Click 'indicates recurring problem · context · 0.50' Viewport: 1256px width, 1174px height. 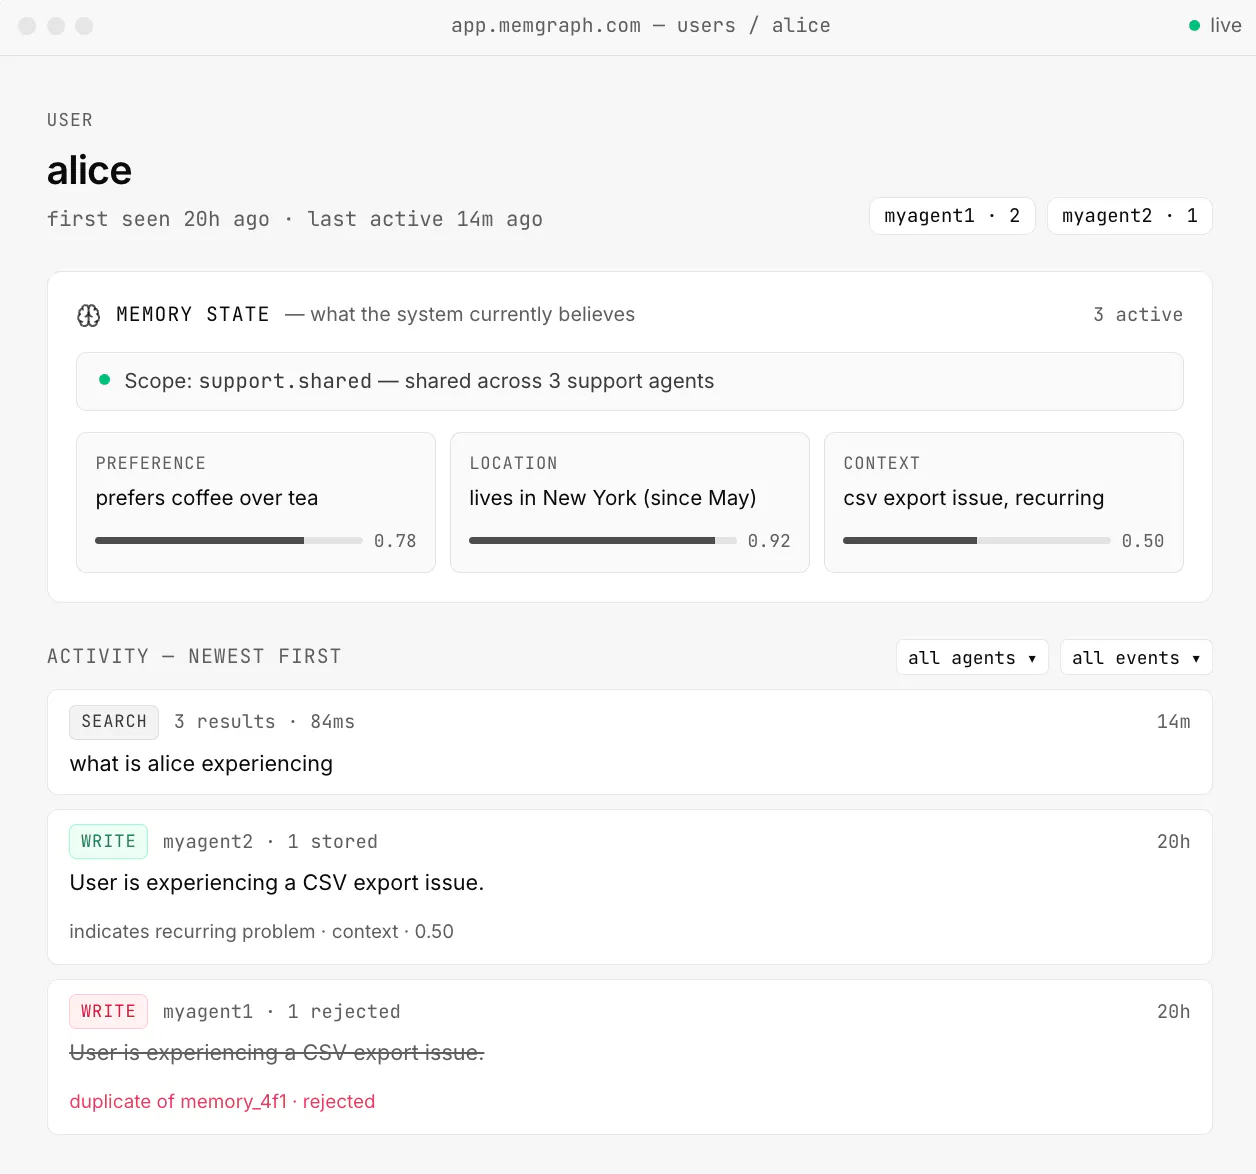pyautogui.click(x=261, y=931)
